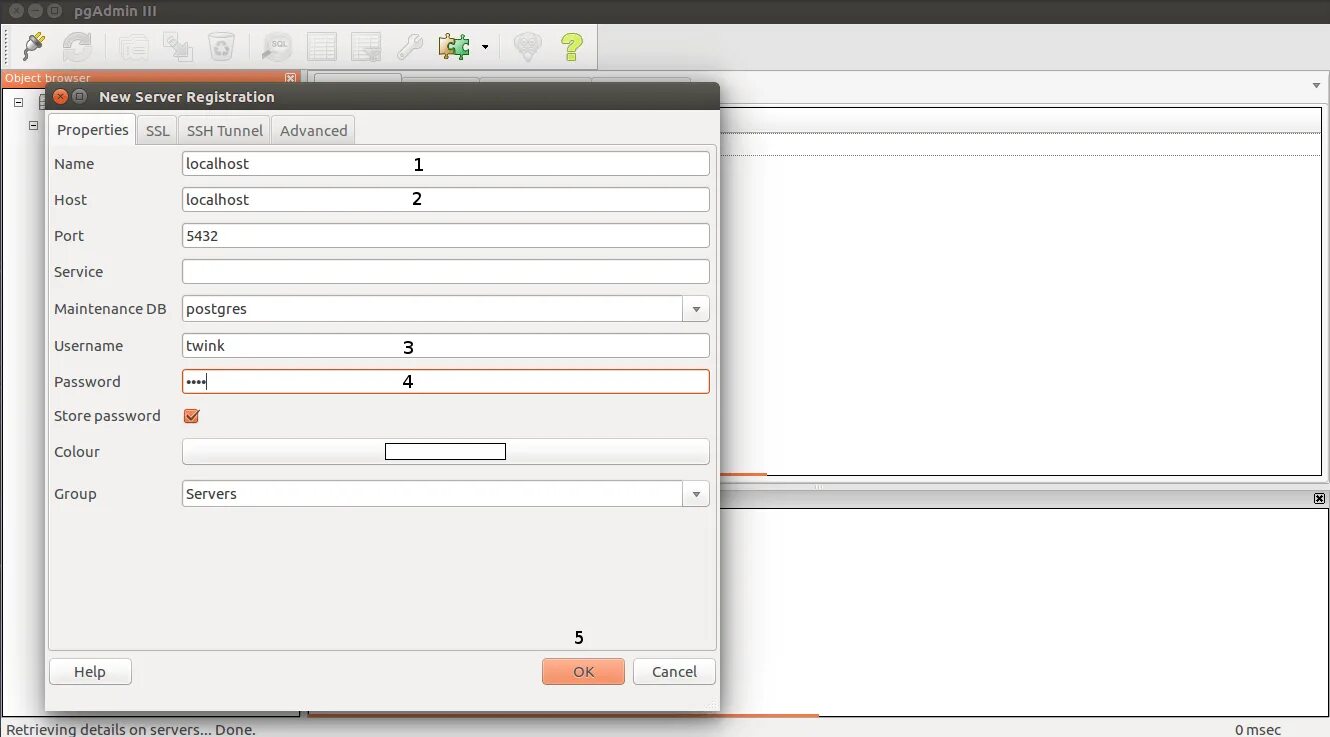Image resolution: width=1330 pixels, height=737 pixels.
Task: Switch to the SSL tab
Action: (x=158, y=130)
